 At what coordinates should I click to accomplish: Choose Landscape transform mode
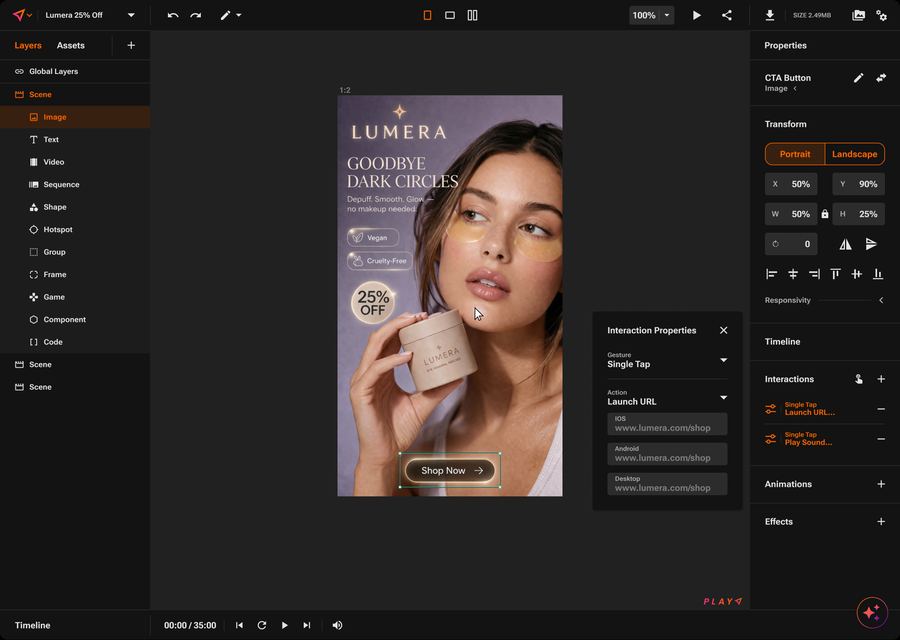pos(855,154)
